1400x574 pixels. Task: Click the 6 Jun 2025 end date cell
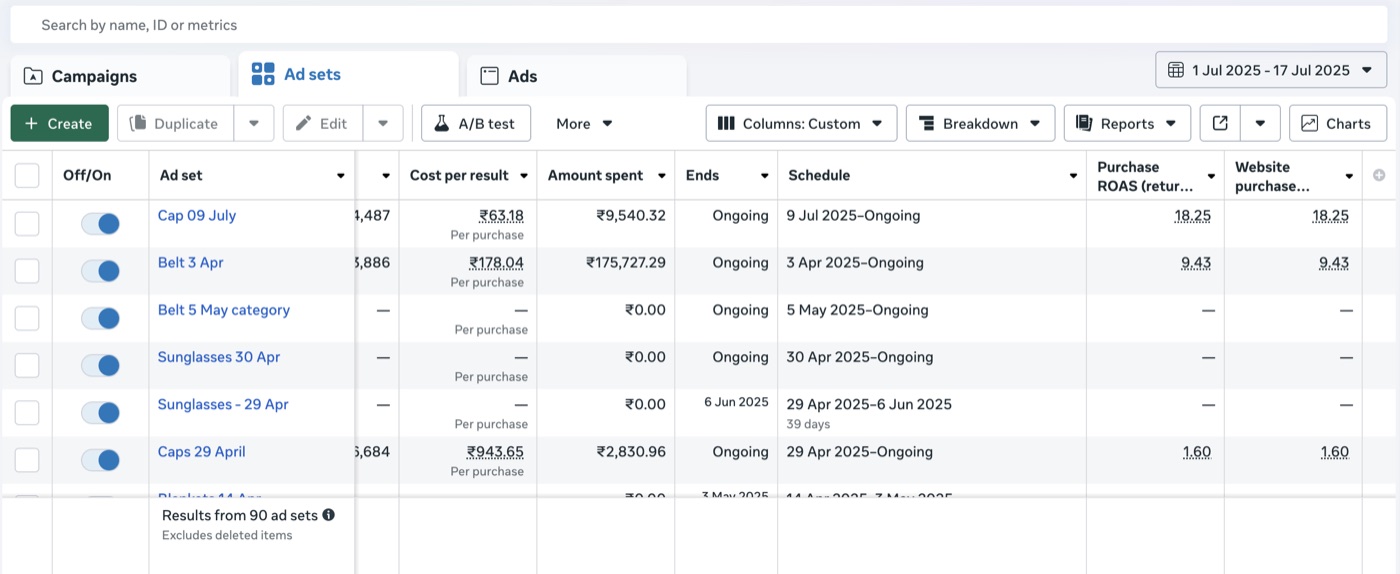(736, 402)
